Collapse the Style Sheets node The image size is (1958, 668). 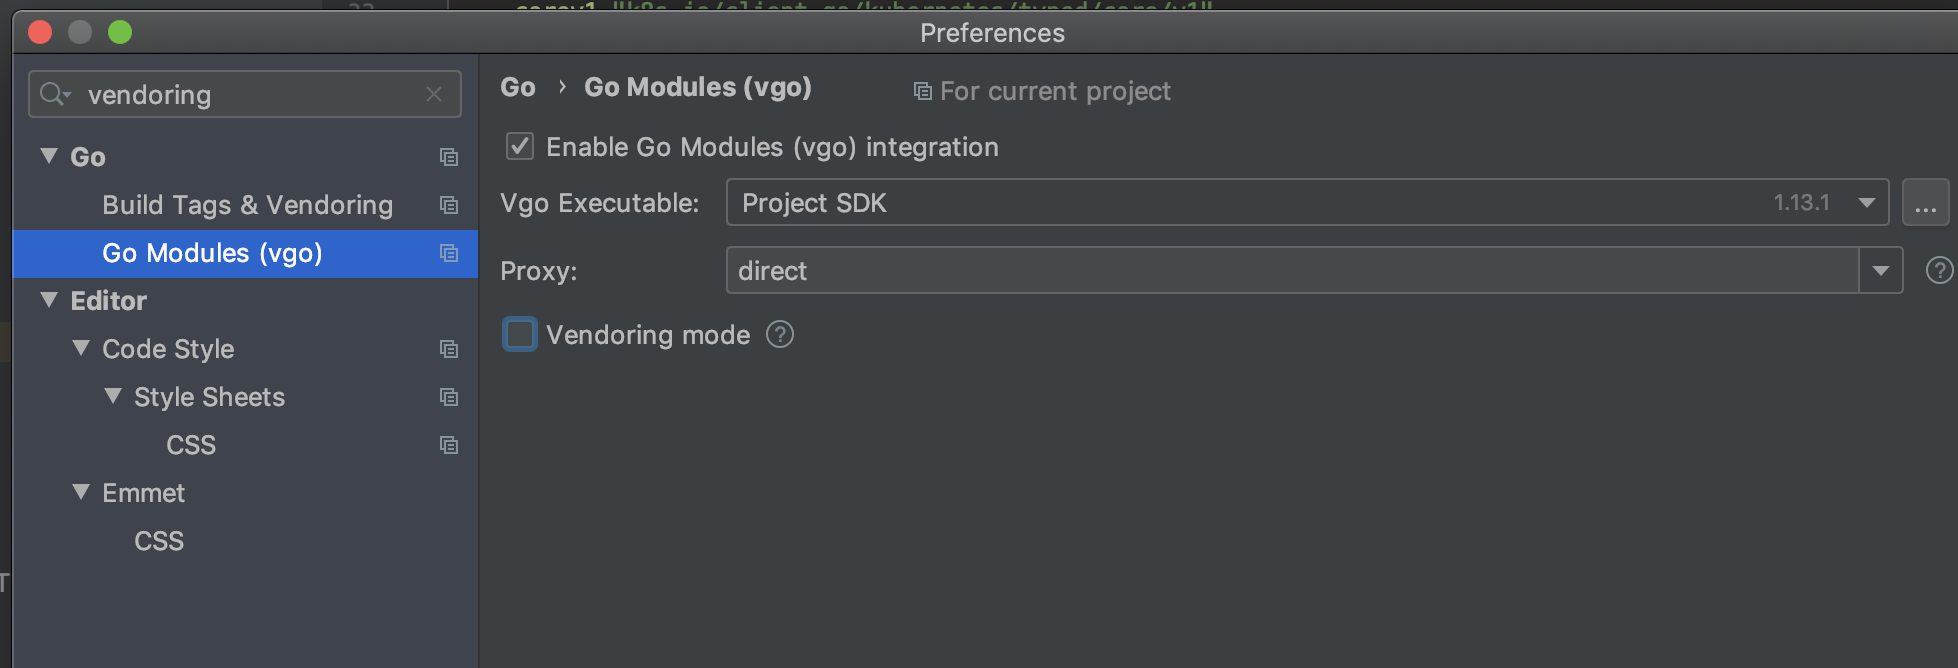112,397
